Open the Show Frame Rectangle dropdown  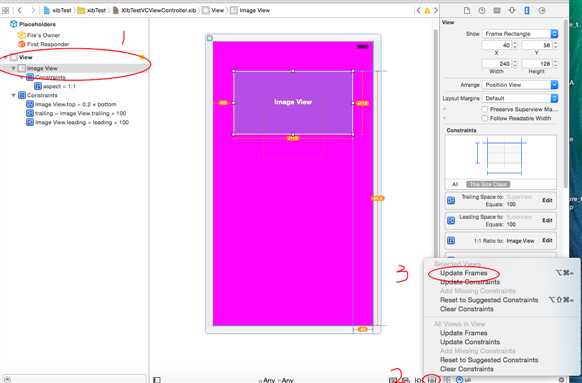[520, 34]
